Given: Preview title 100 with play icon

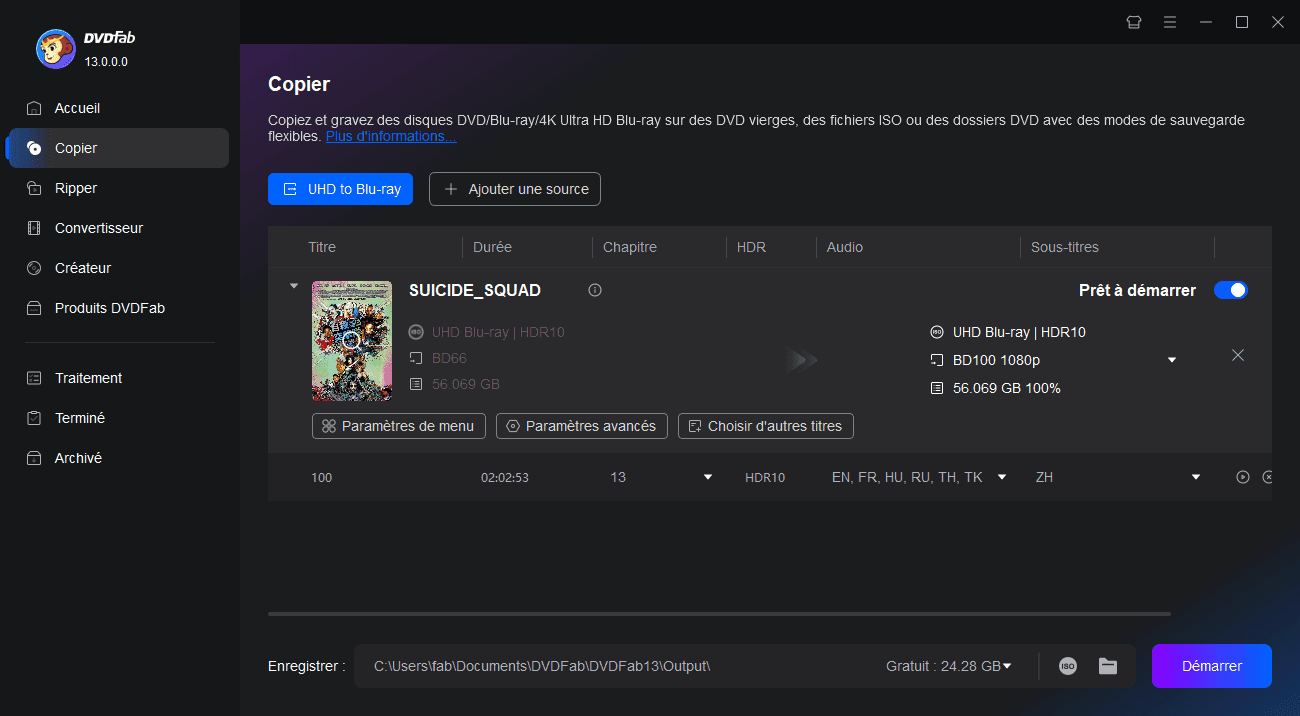Looking at the screenshot, I should (1243, 477).
